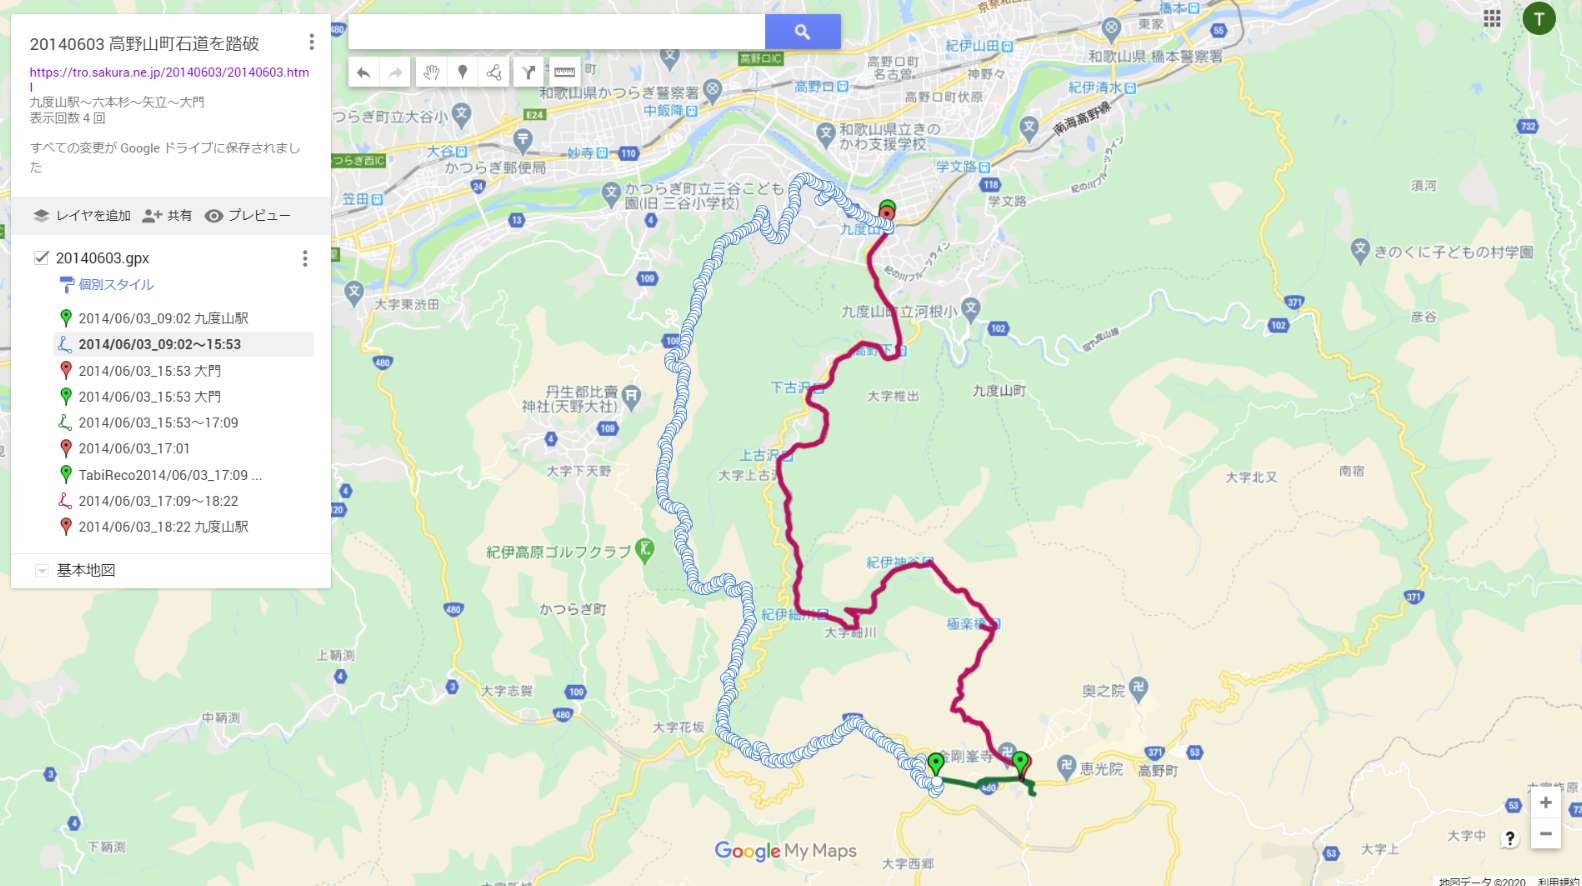
Task: Click into the map search field
Action: (x=557, y=32)
